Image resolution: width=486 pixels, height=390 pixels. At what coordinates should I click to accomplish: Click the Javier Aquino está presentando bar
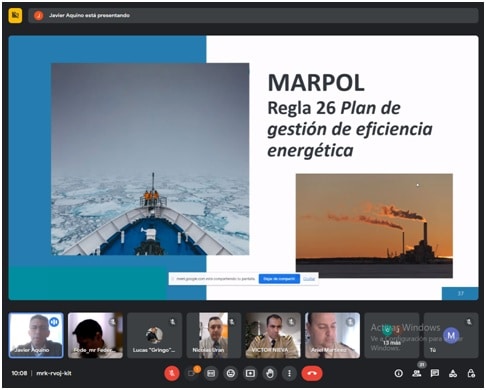[253, 15]
